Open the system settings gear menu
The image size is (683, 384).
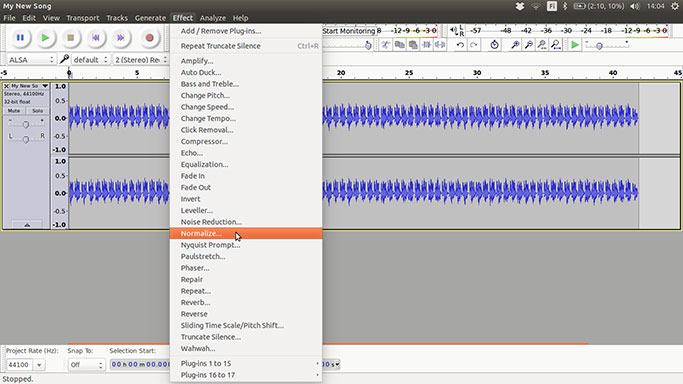[675, 6]
